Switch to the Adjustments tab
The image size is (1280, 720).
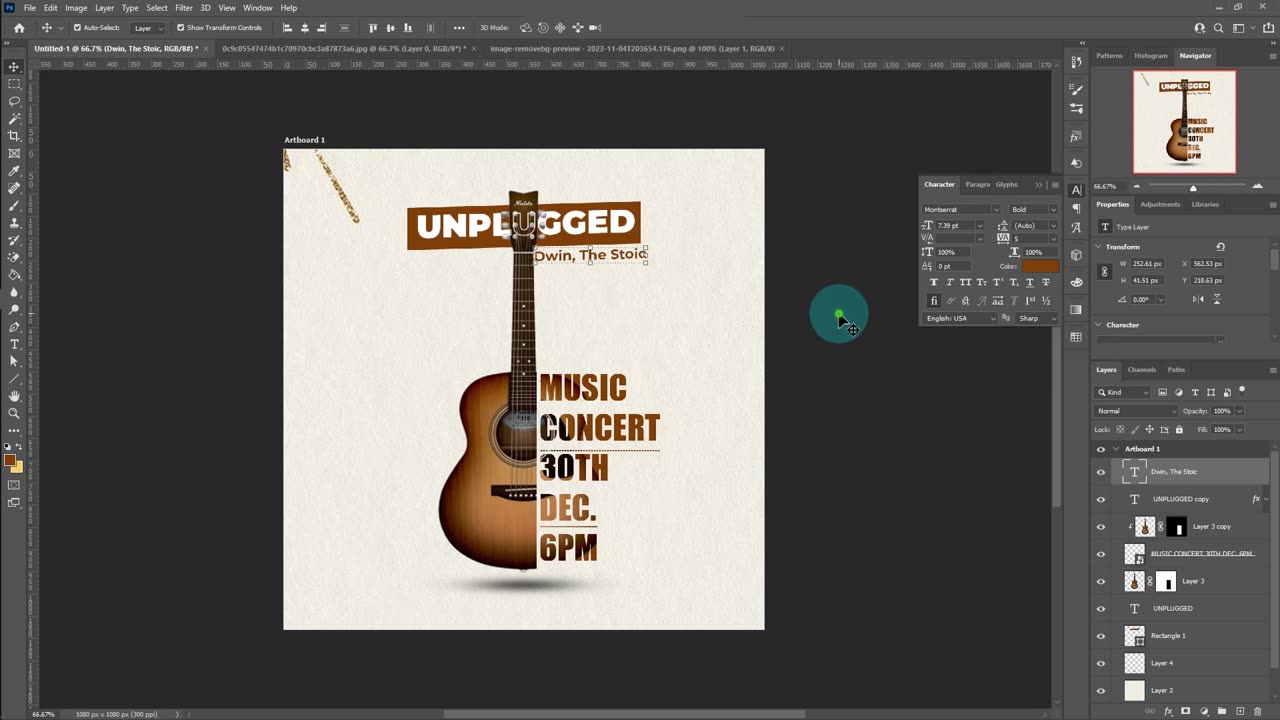click(x=1160, y=204)
